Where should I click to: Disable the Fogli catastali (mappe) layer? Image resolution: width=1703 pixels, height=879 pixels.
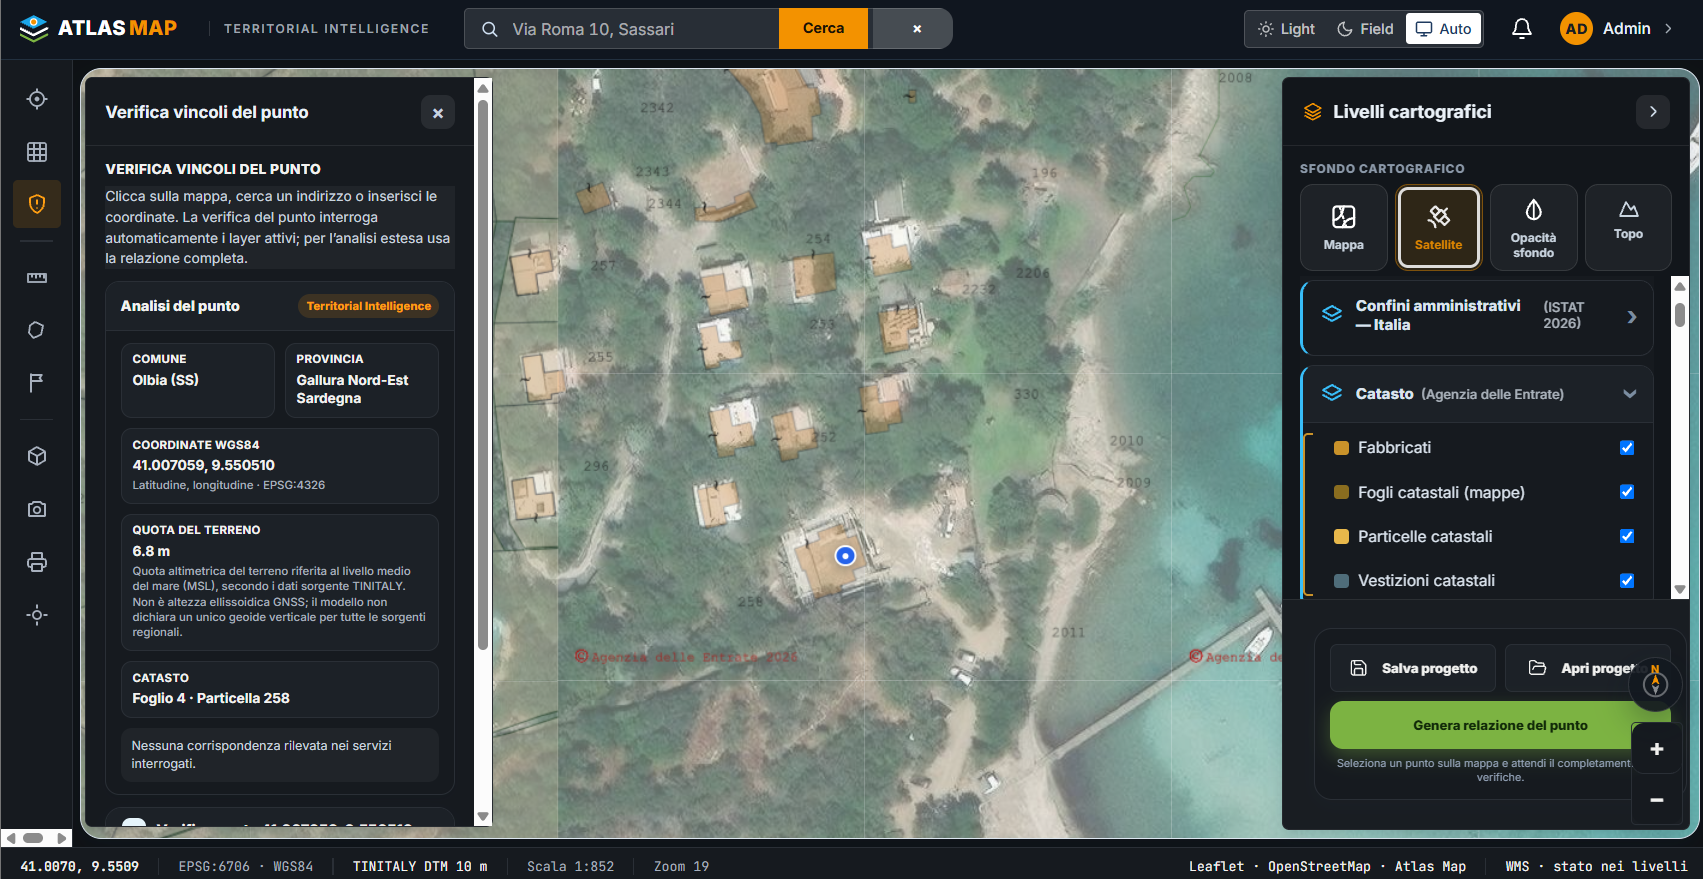pos(1627,492)
